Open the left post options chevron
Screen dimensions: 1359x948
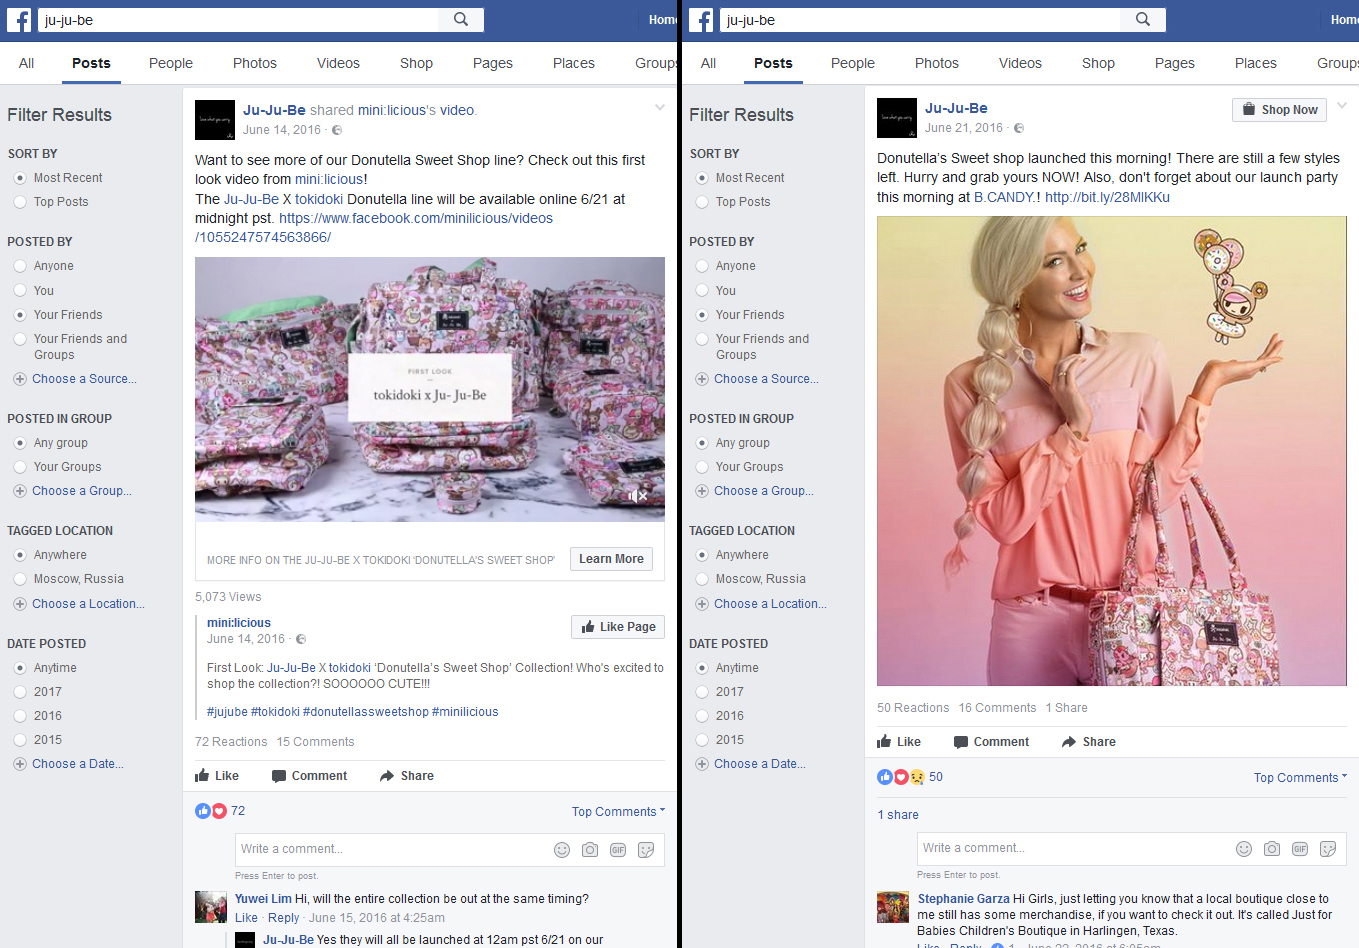coord(659,107)
